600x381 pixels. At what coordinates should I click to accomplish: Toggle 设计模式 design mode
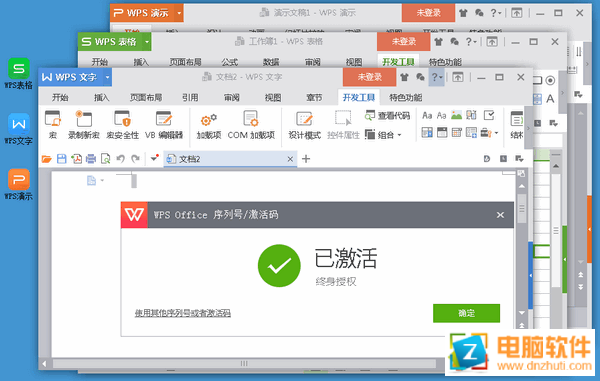[305, 125]
